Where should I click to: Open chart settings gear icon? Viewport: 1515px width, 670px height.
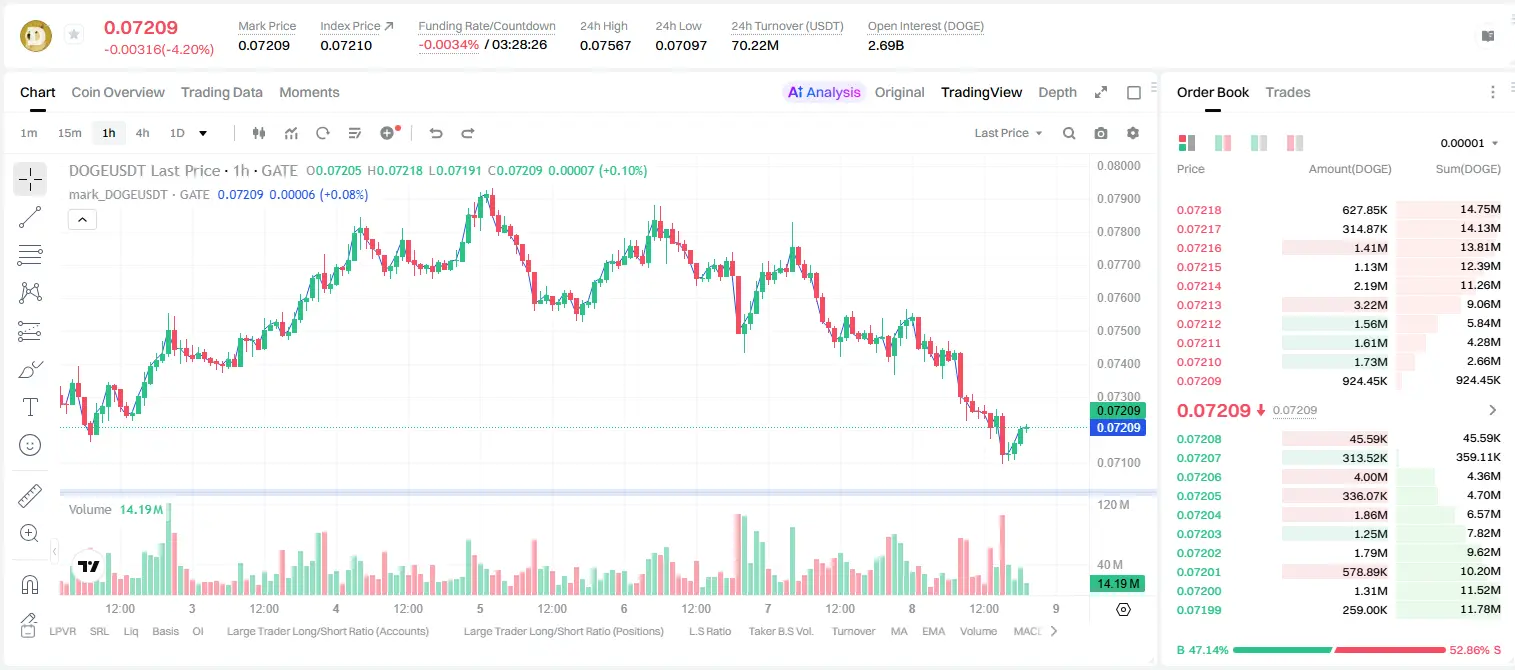[x=1133, y=133]
